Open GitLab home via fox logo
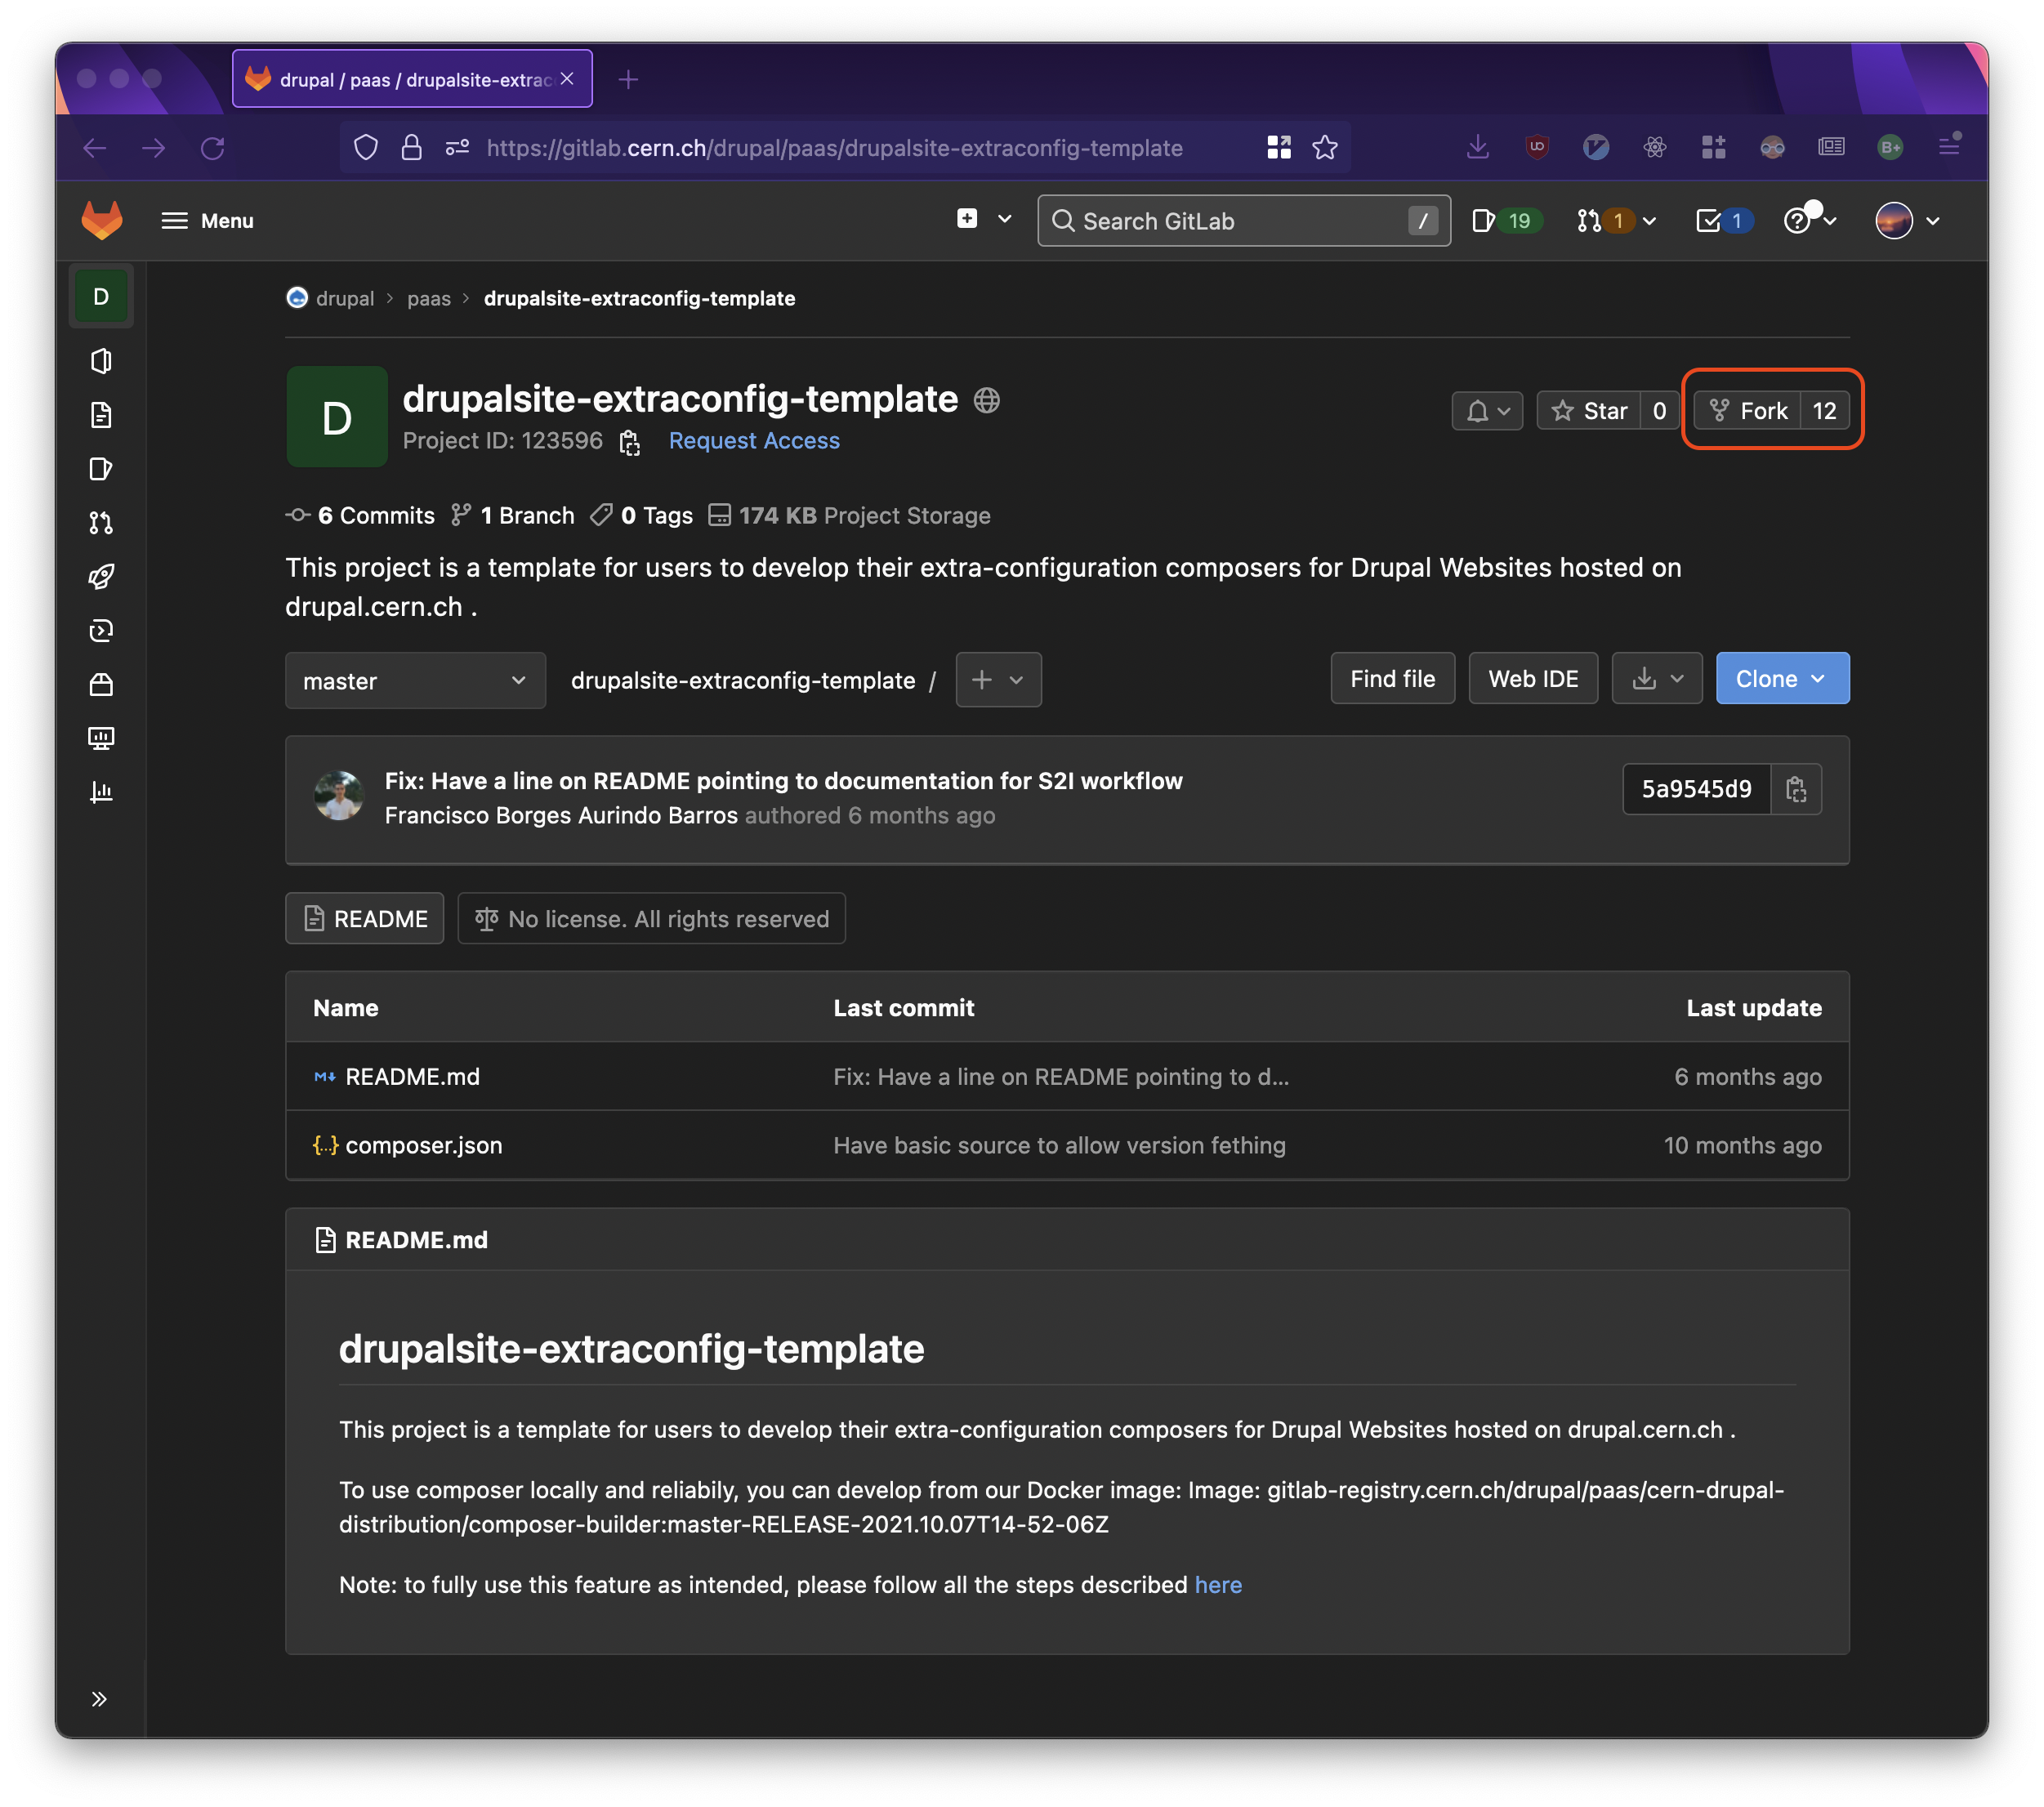 pyautogui.click(x=101, y=220)
